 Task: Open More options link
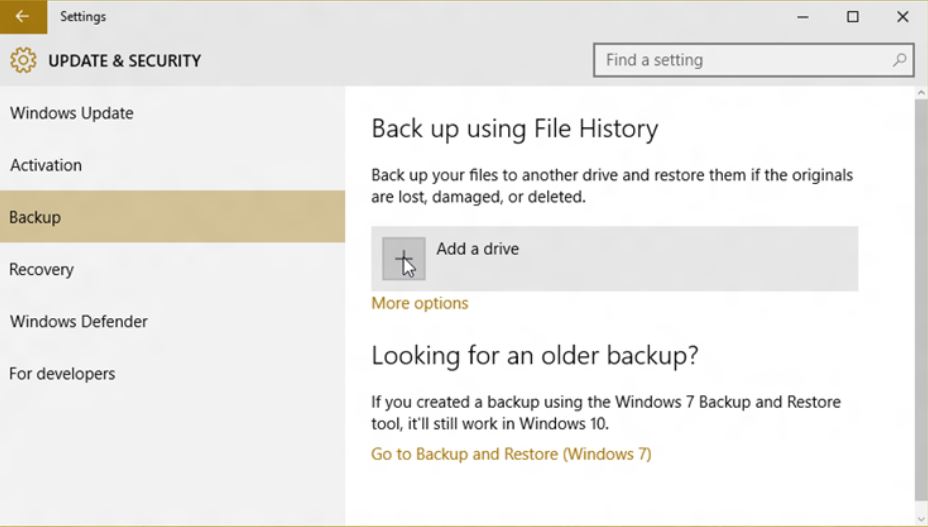point(420,303)
